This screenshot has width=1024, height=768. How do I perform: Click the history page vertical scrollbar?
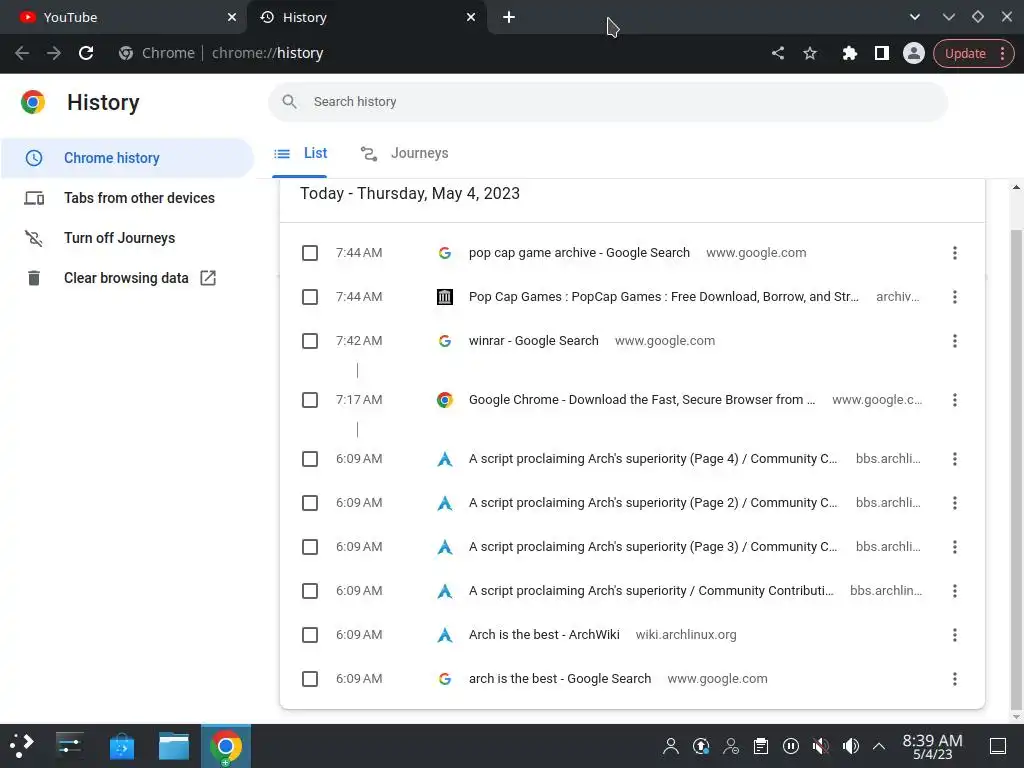1016,469
